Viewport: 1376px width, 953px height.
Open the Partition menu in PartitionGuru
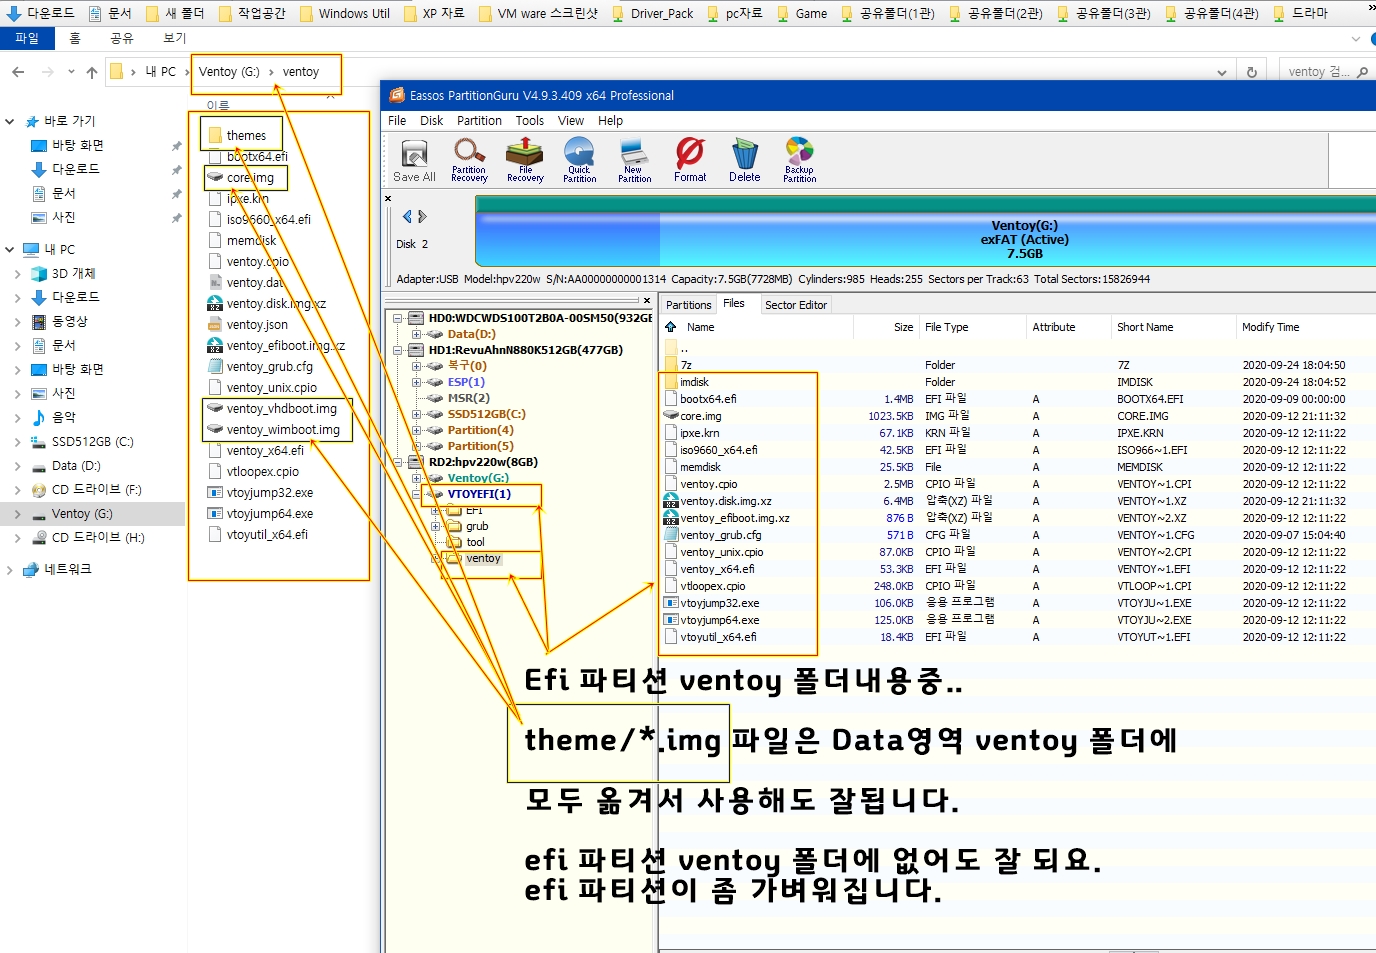[x=479, y=120]
